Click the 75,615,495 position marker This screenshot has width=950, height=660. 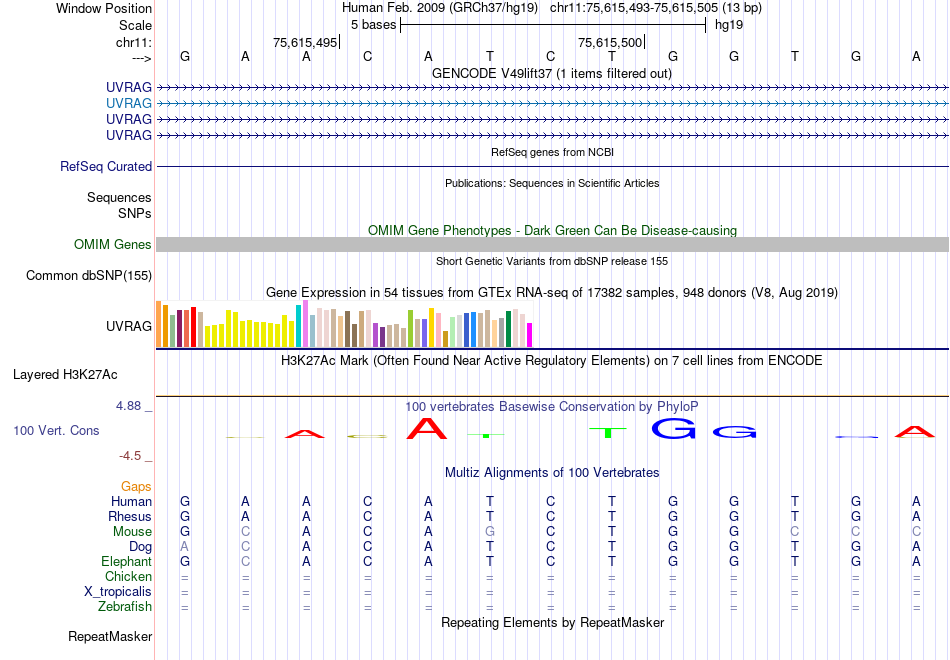pyautogui.click(x=305, y=42)
